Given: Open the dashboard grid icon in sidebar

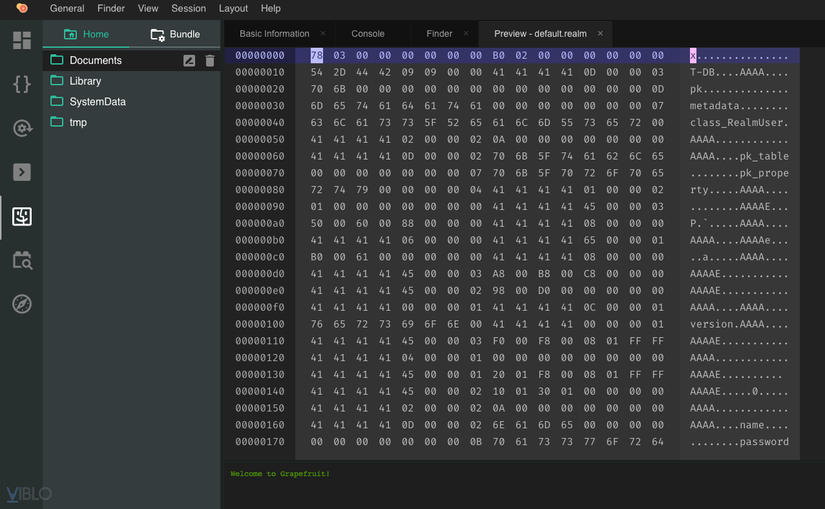Looking at the screenshot, I should point(21,41).
